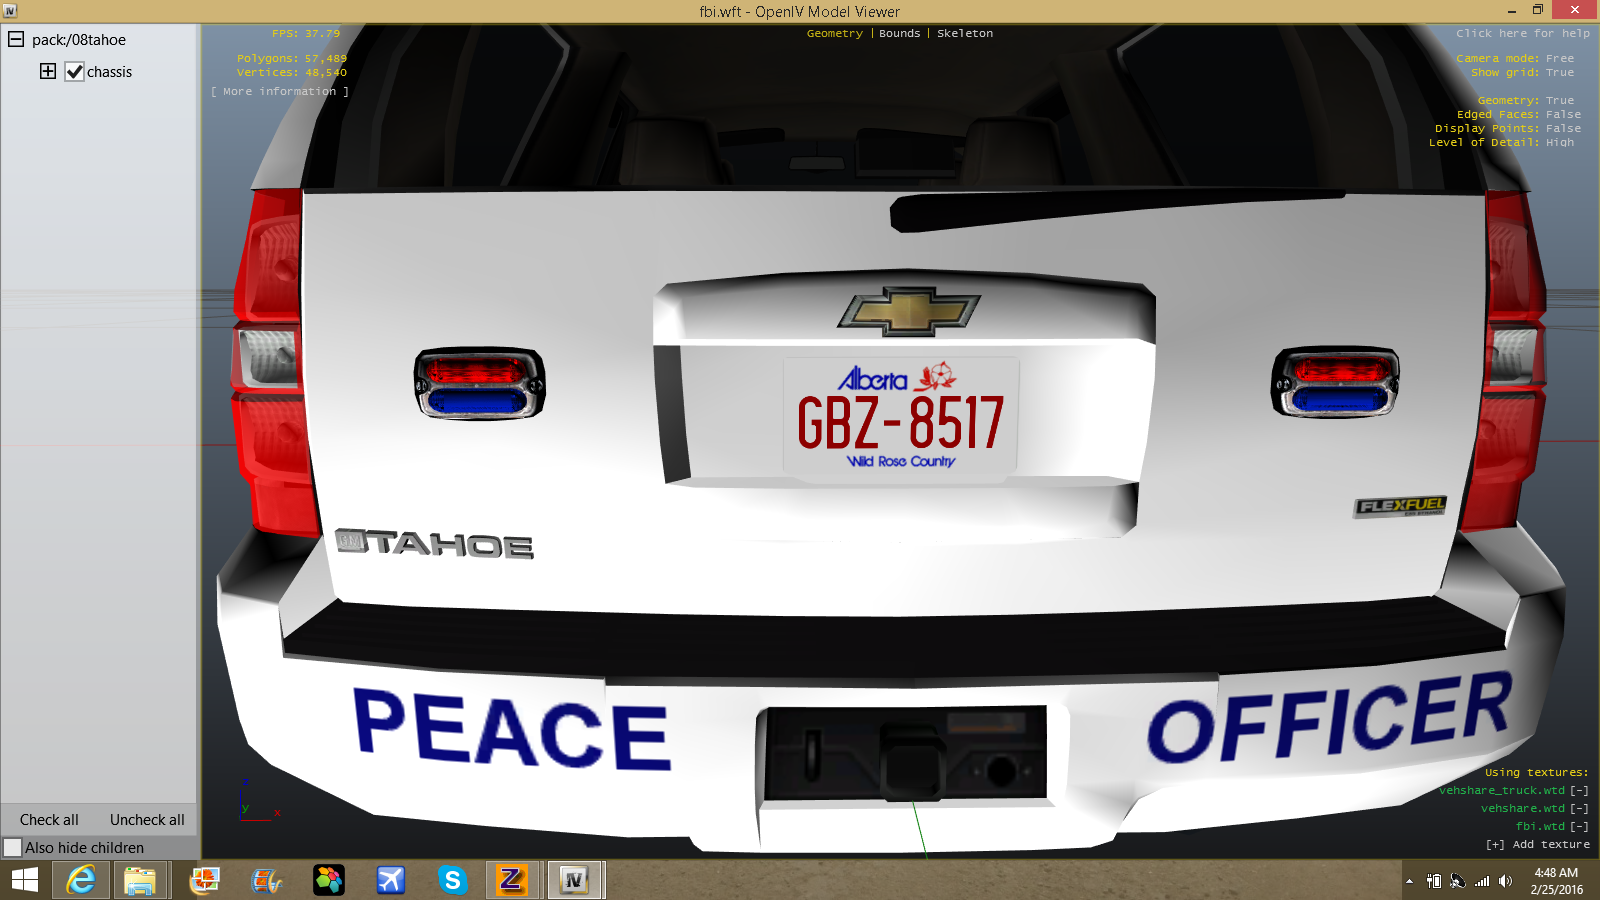Screen dimensions: 1600x900
Task: Open the volume speaker tray icon
Action: (1505, 881)
